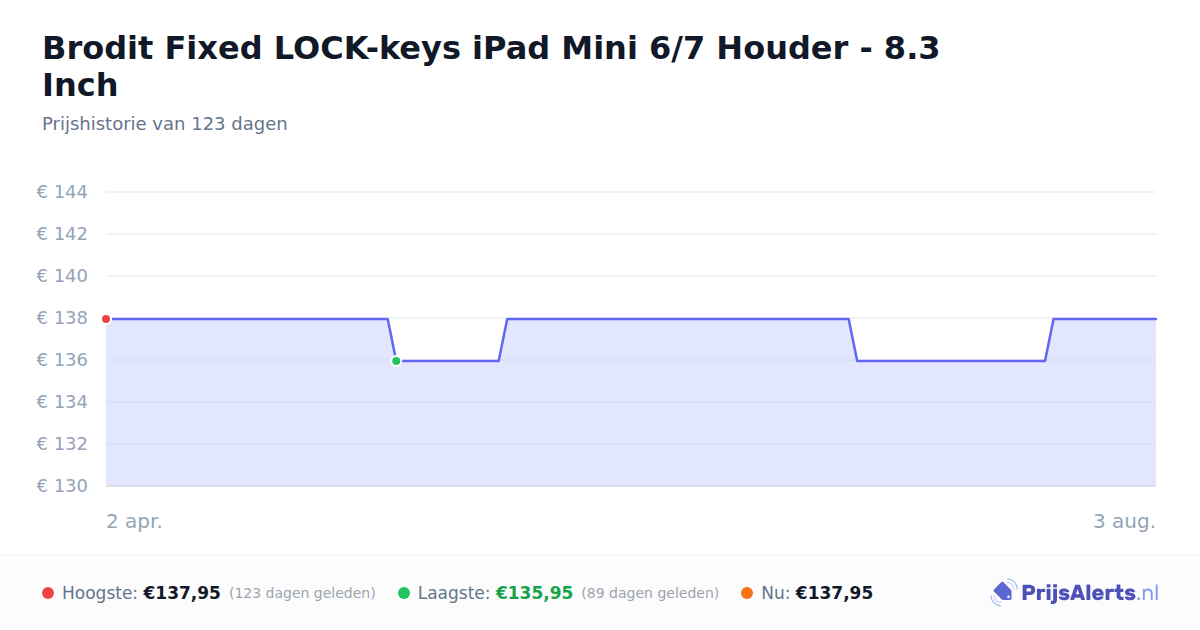Click the € 130 axis label
This screenshot has width=1200, height=630.
(62, 486)
